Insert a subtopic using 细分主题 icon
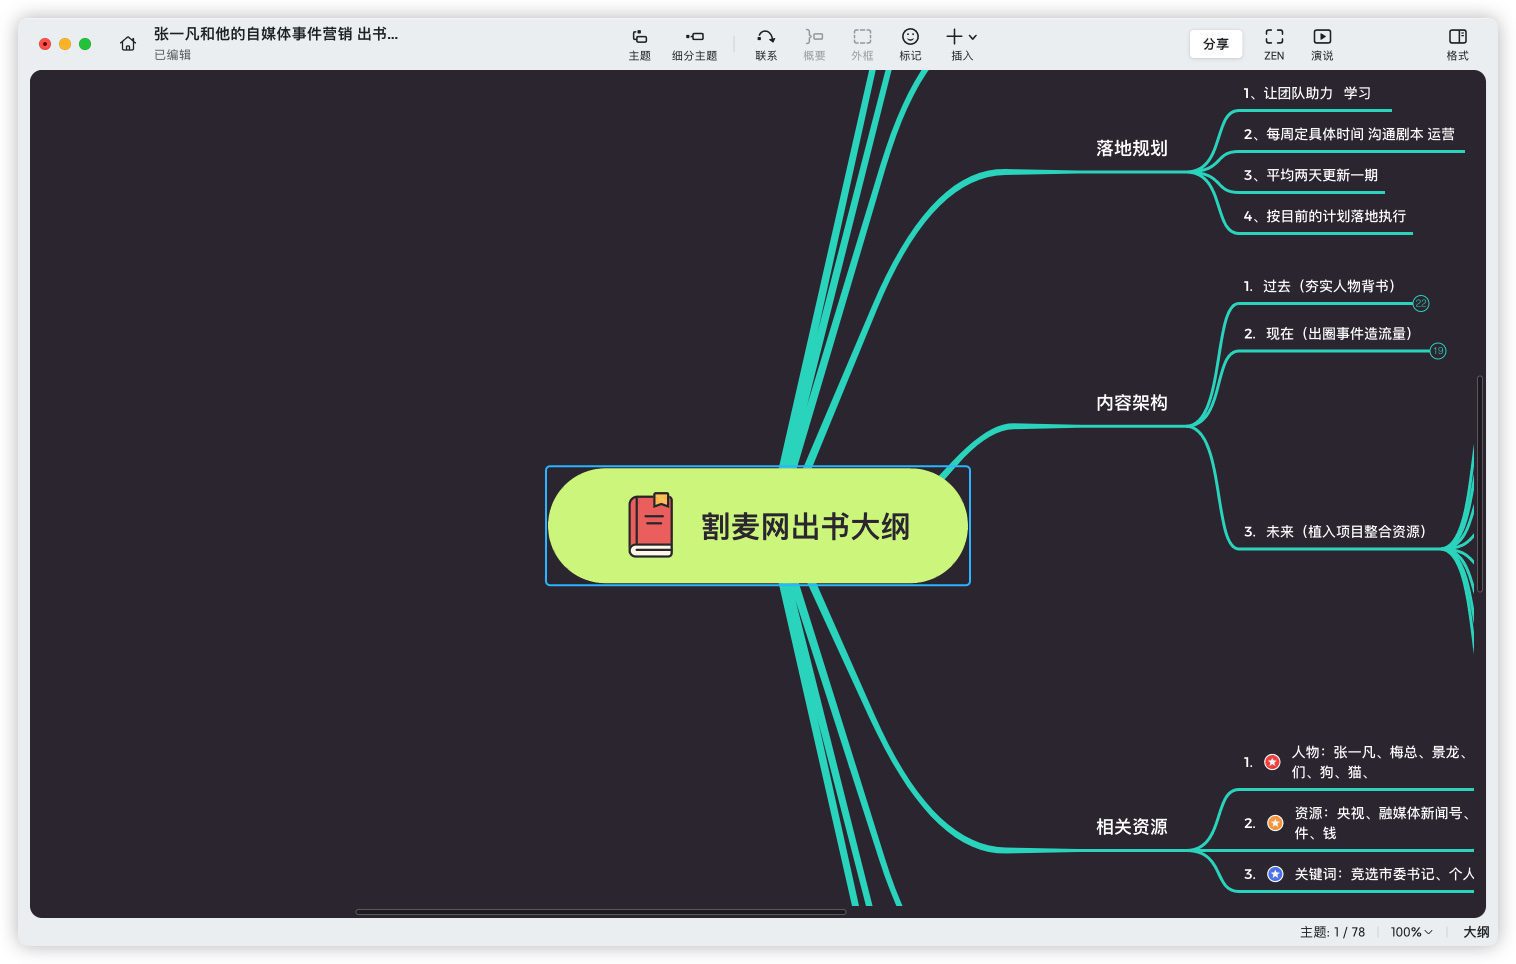1516x964 pixels. (694, 44)
